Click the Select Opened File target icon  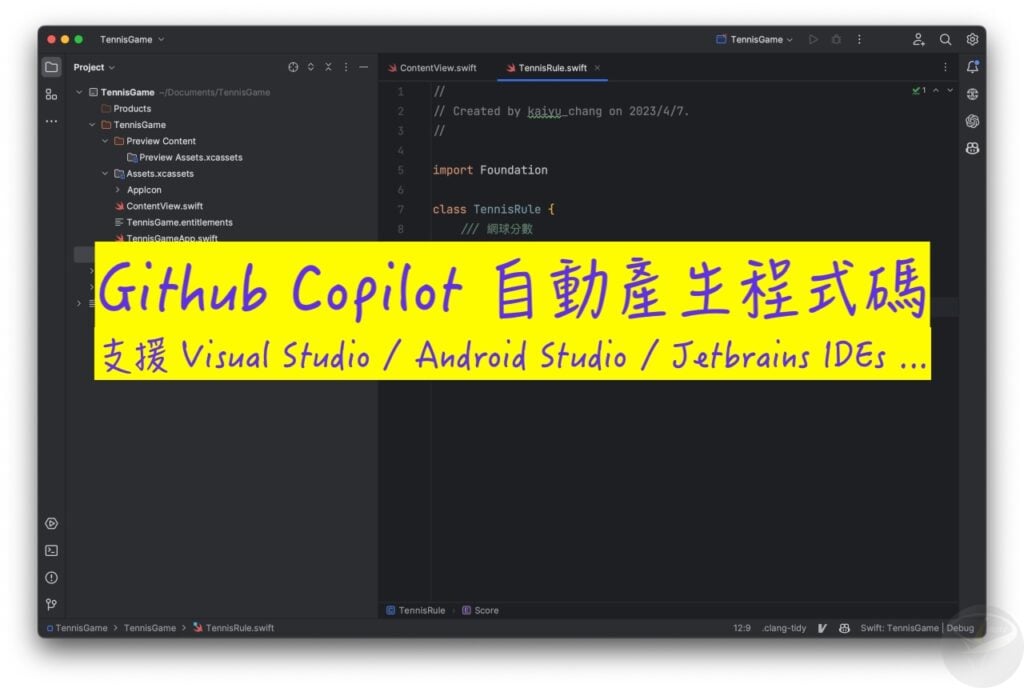(x=293, y=67)
